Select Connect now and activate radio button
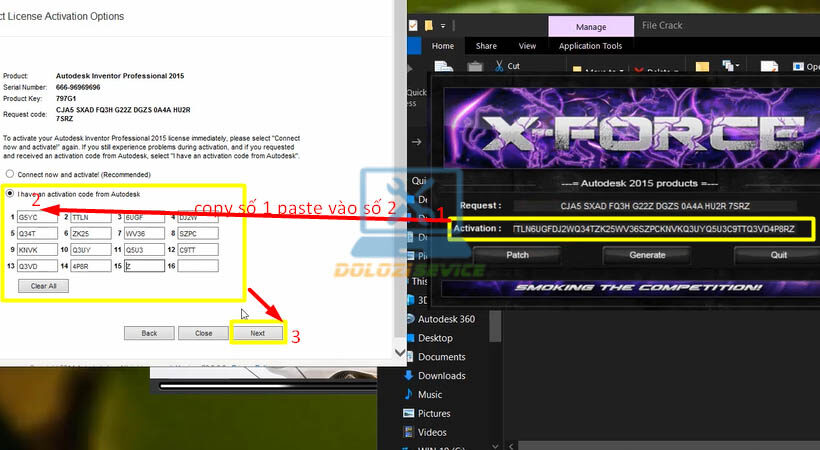Screen dimensions: 820x450 [10, 174]
